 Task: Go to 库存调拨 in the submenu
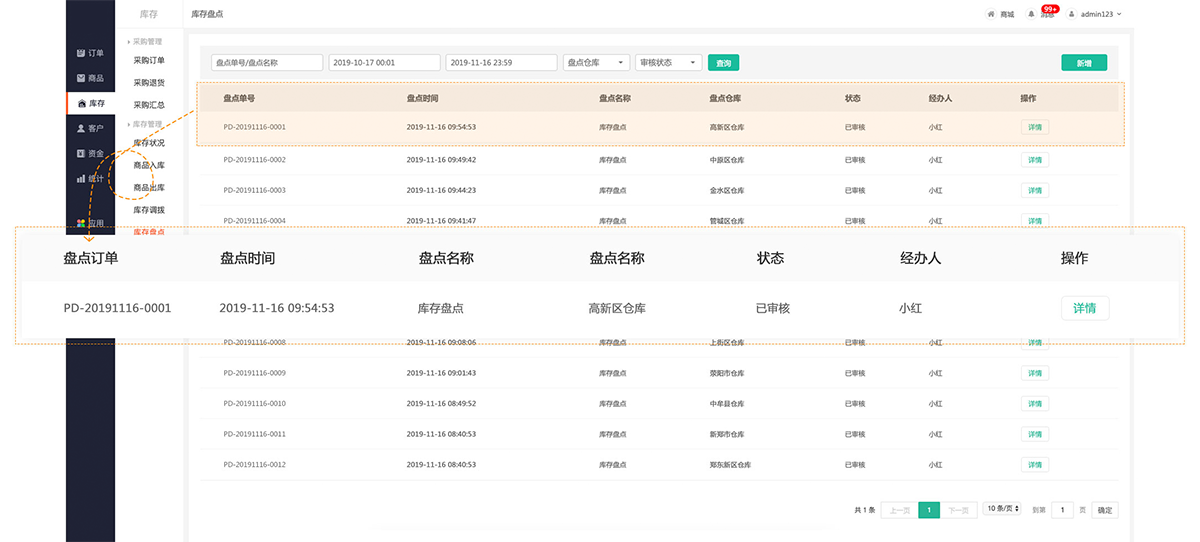tap(149, 210)
